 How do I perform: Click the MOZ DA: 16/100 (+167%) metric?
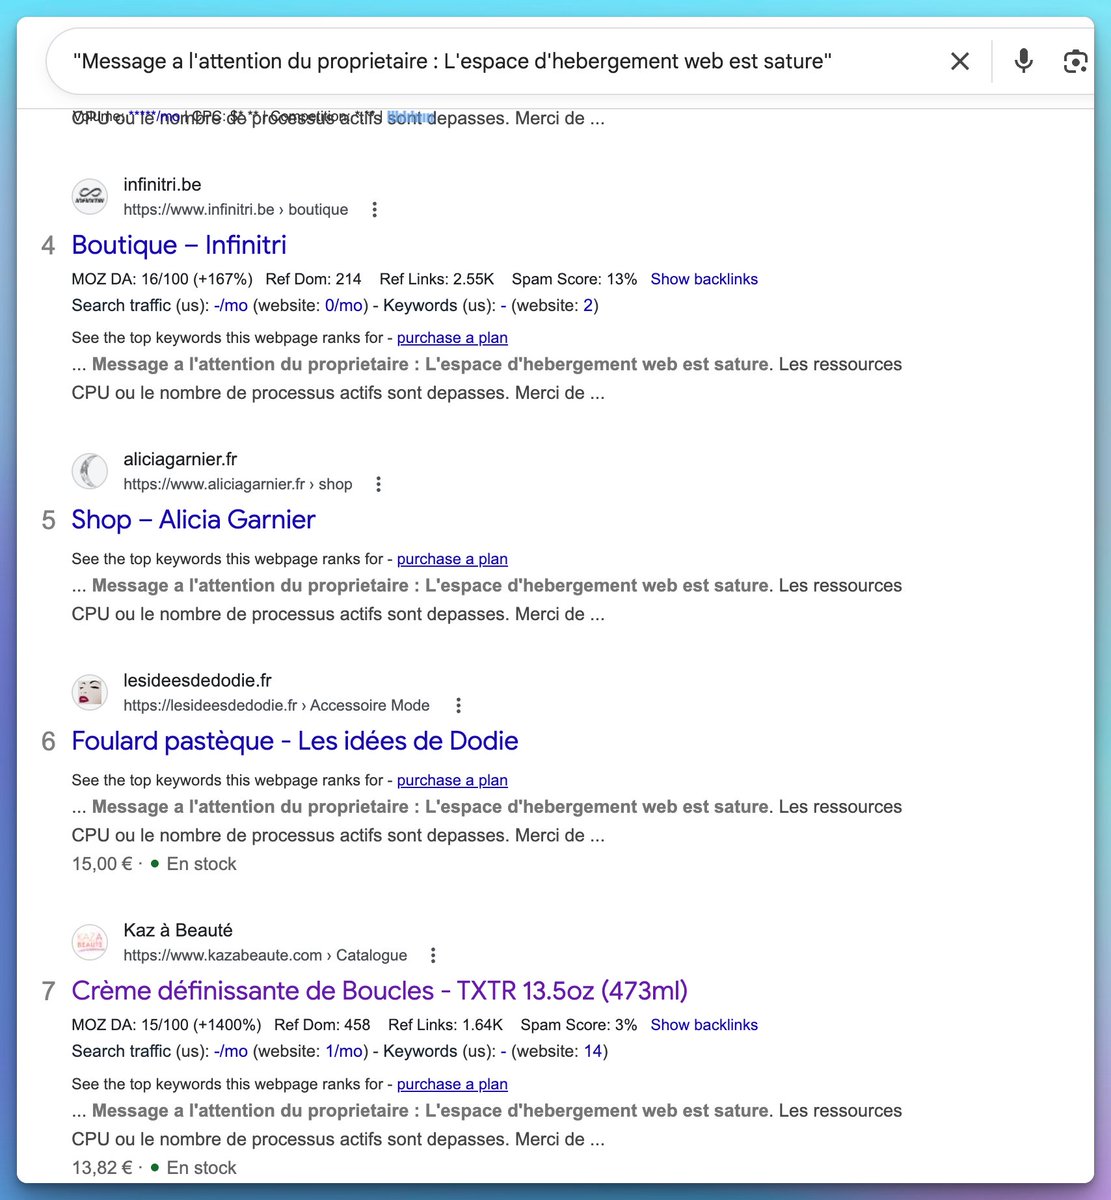(x=162, y=279)
